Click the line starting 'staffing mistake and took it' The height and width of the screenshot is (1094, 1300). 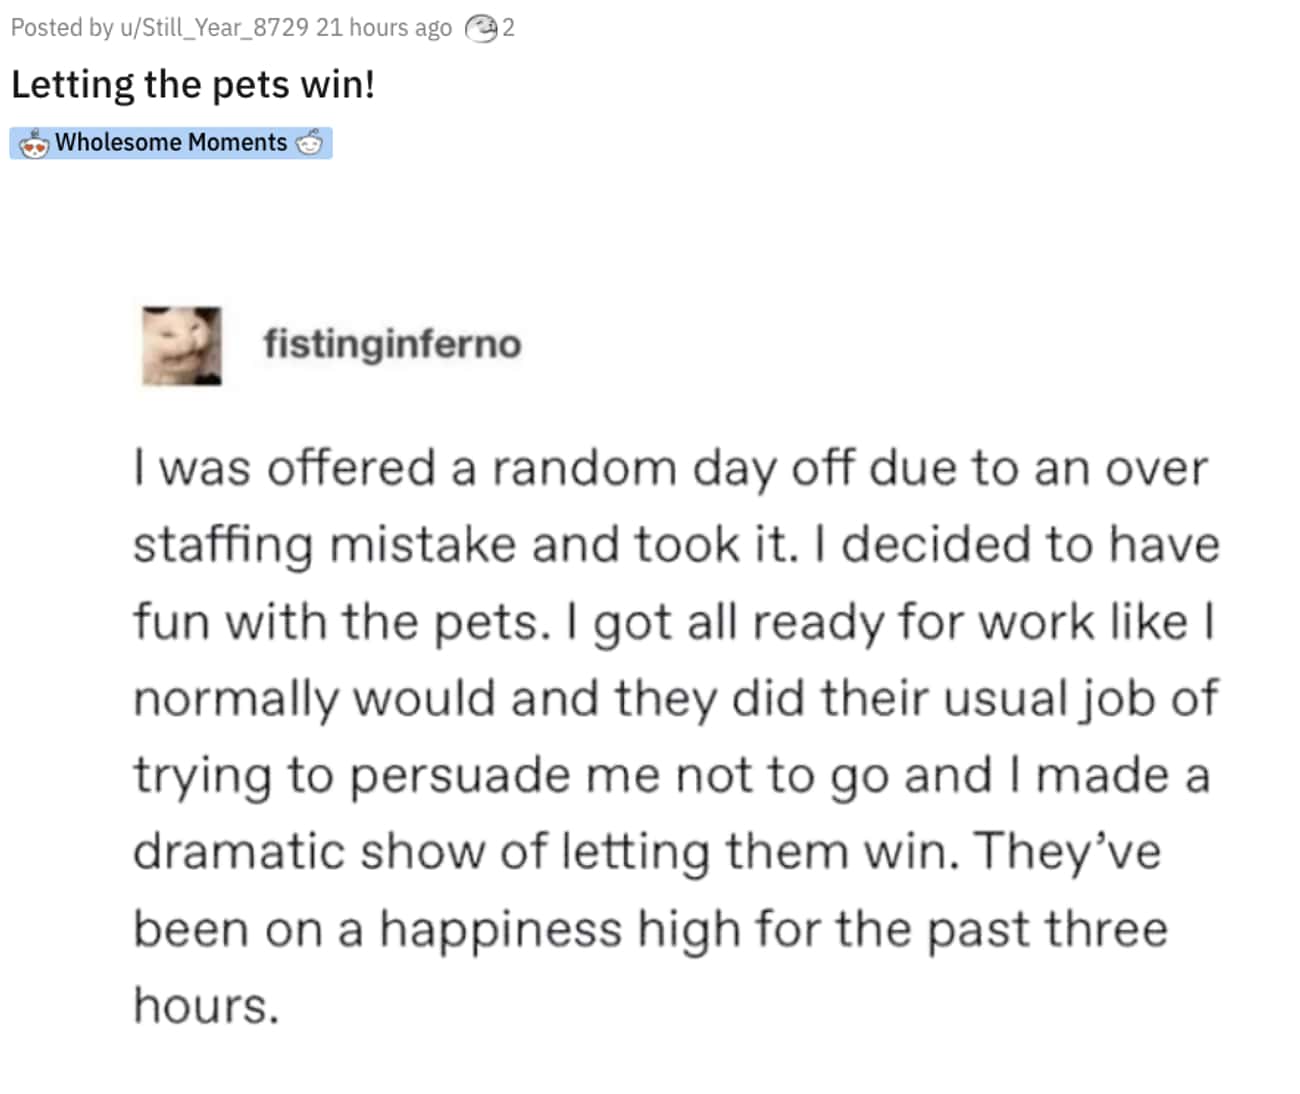pos(677,546)
